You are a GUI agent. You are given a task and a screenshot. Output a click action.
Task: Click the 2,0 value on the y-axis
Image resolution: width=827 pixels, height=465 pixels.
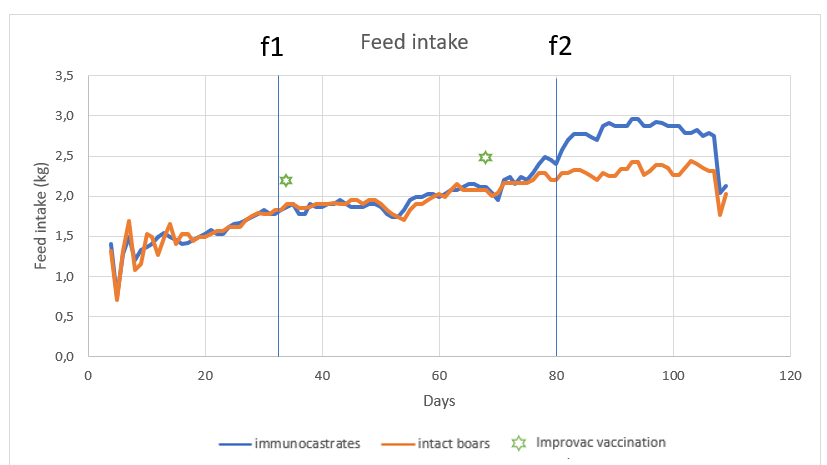coord(64,196)
